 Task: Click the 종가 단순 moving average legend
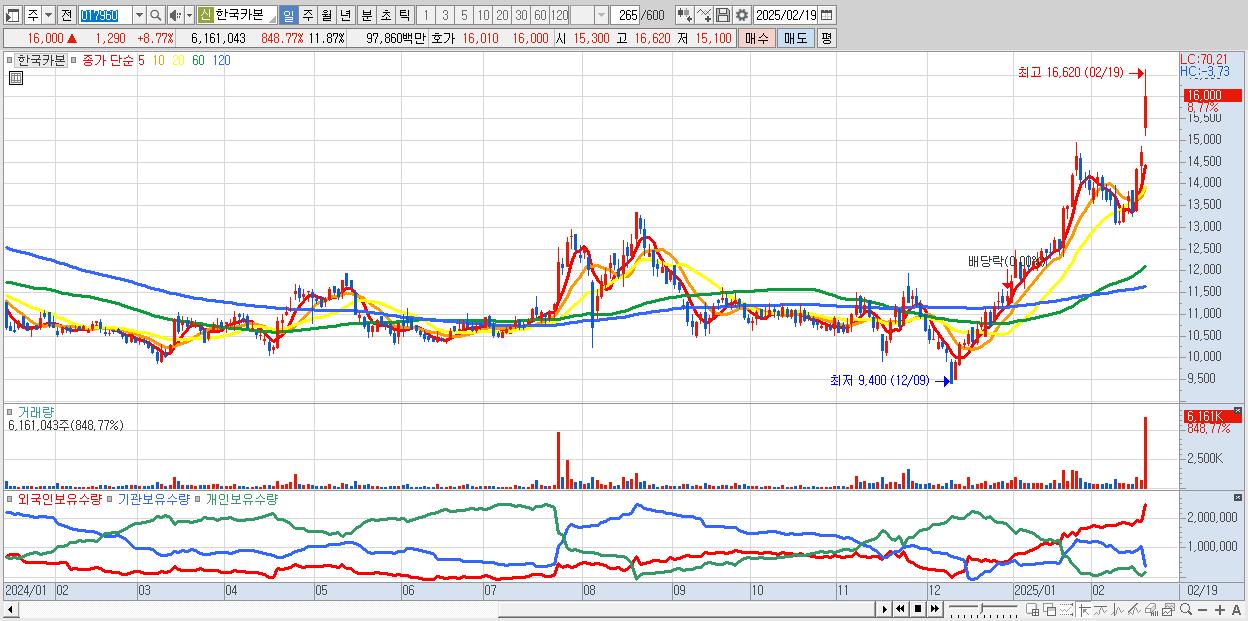point(108,60)
